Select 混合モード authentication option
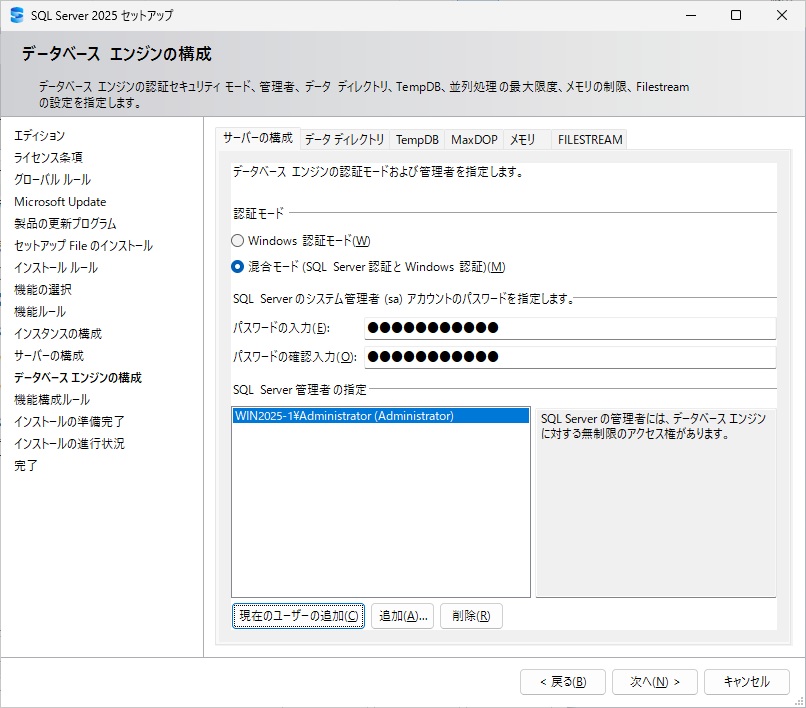 237,266
